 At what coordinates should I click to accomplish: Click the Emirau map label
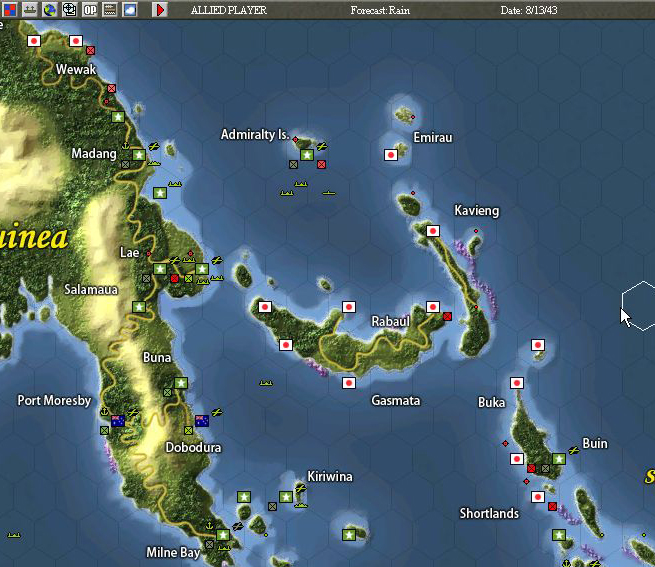point(433,137)
